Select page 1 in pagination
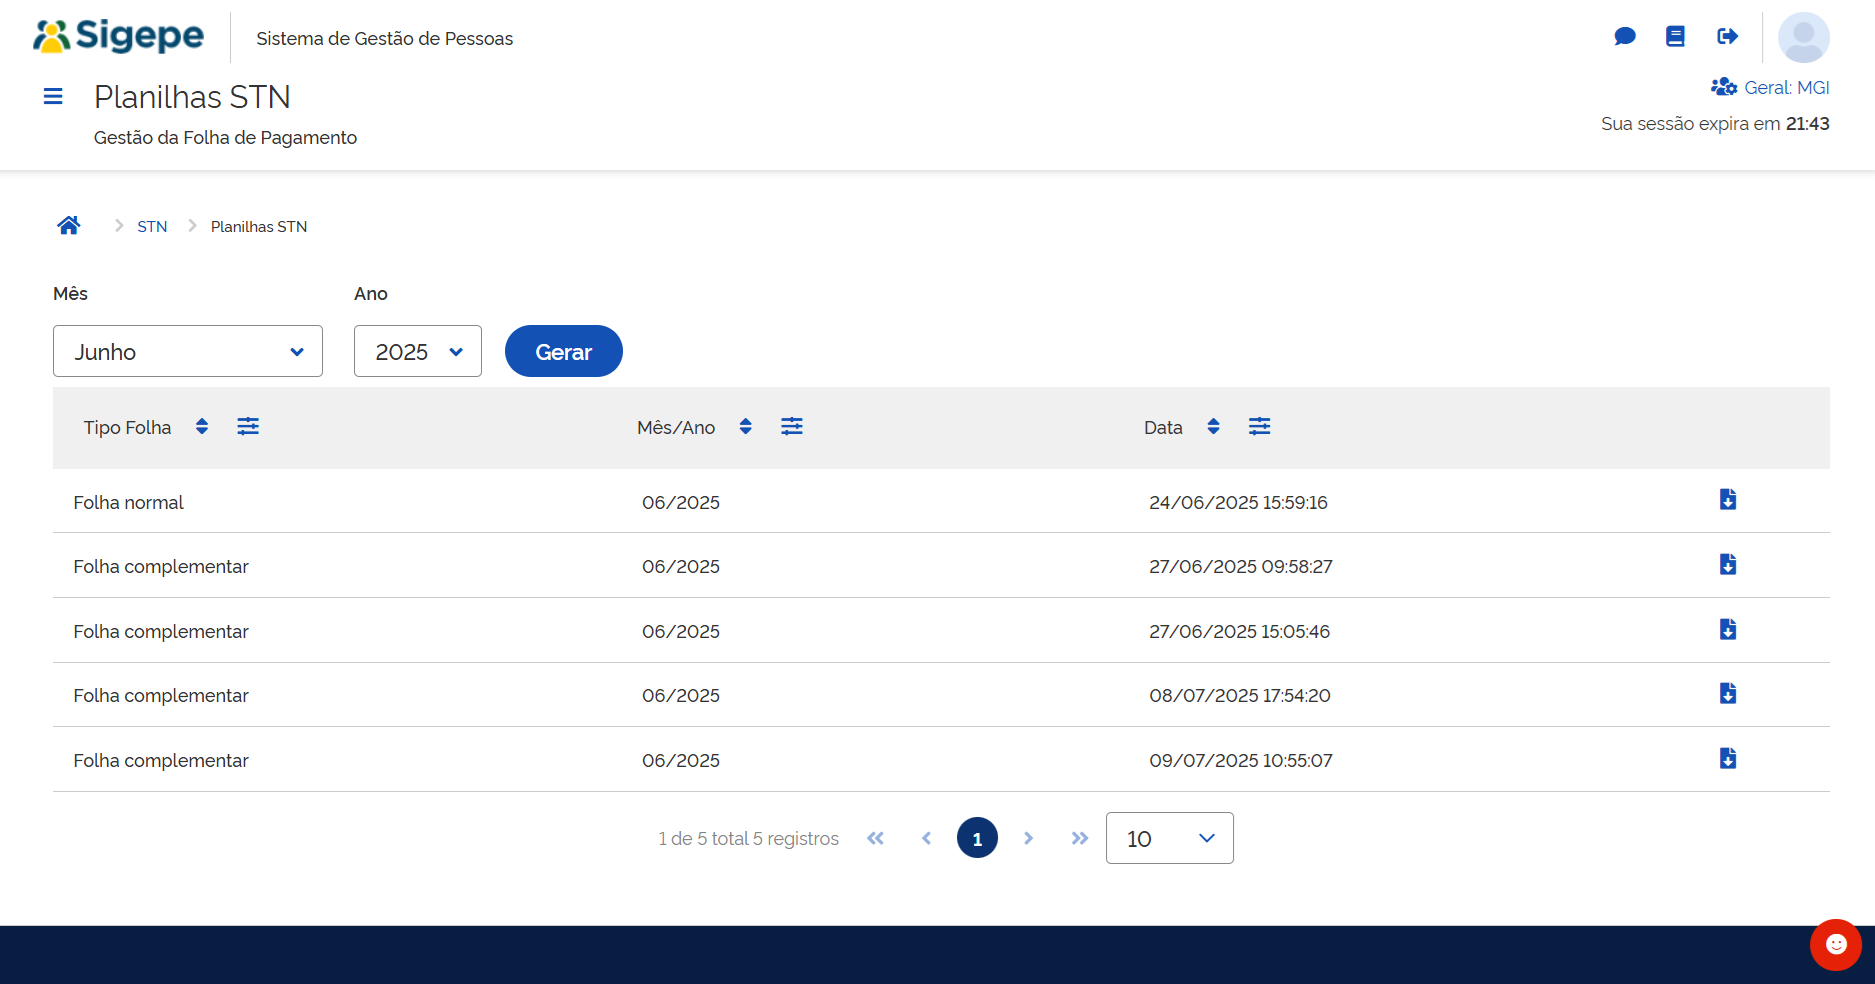Viewport: 1875px width, 984px height. [977, 839]
